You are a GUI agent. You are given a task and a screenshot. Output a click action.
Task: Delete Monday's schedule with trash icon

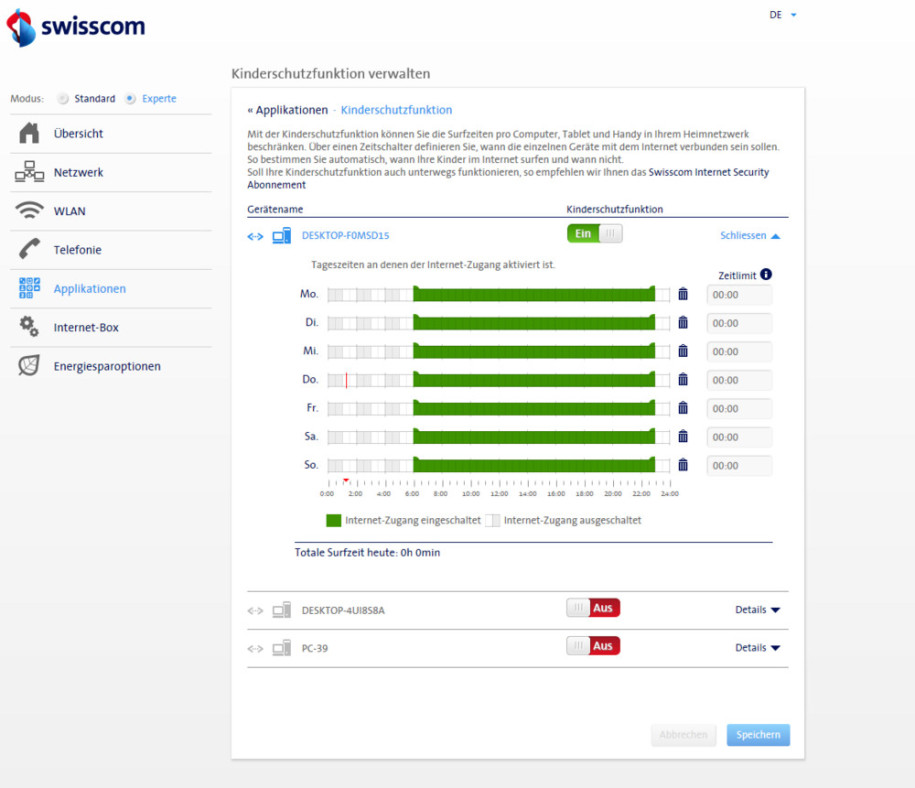[x=683, y=294]
